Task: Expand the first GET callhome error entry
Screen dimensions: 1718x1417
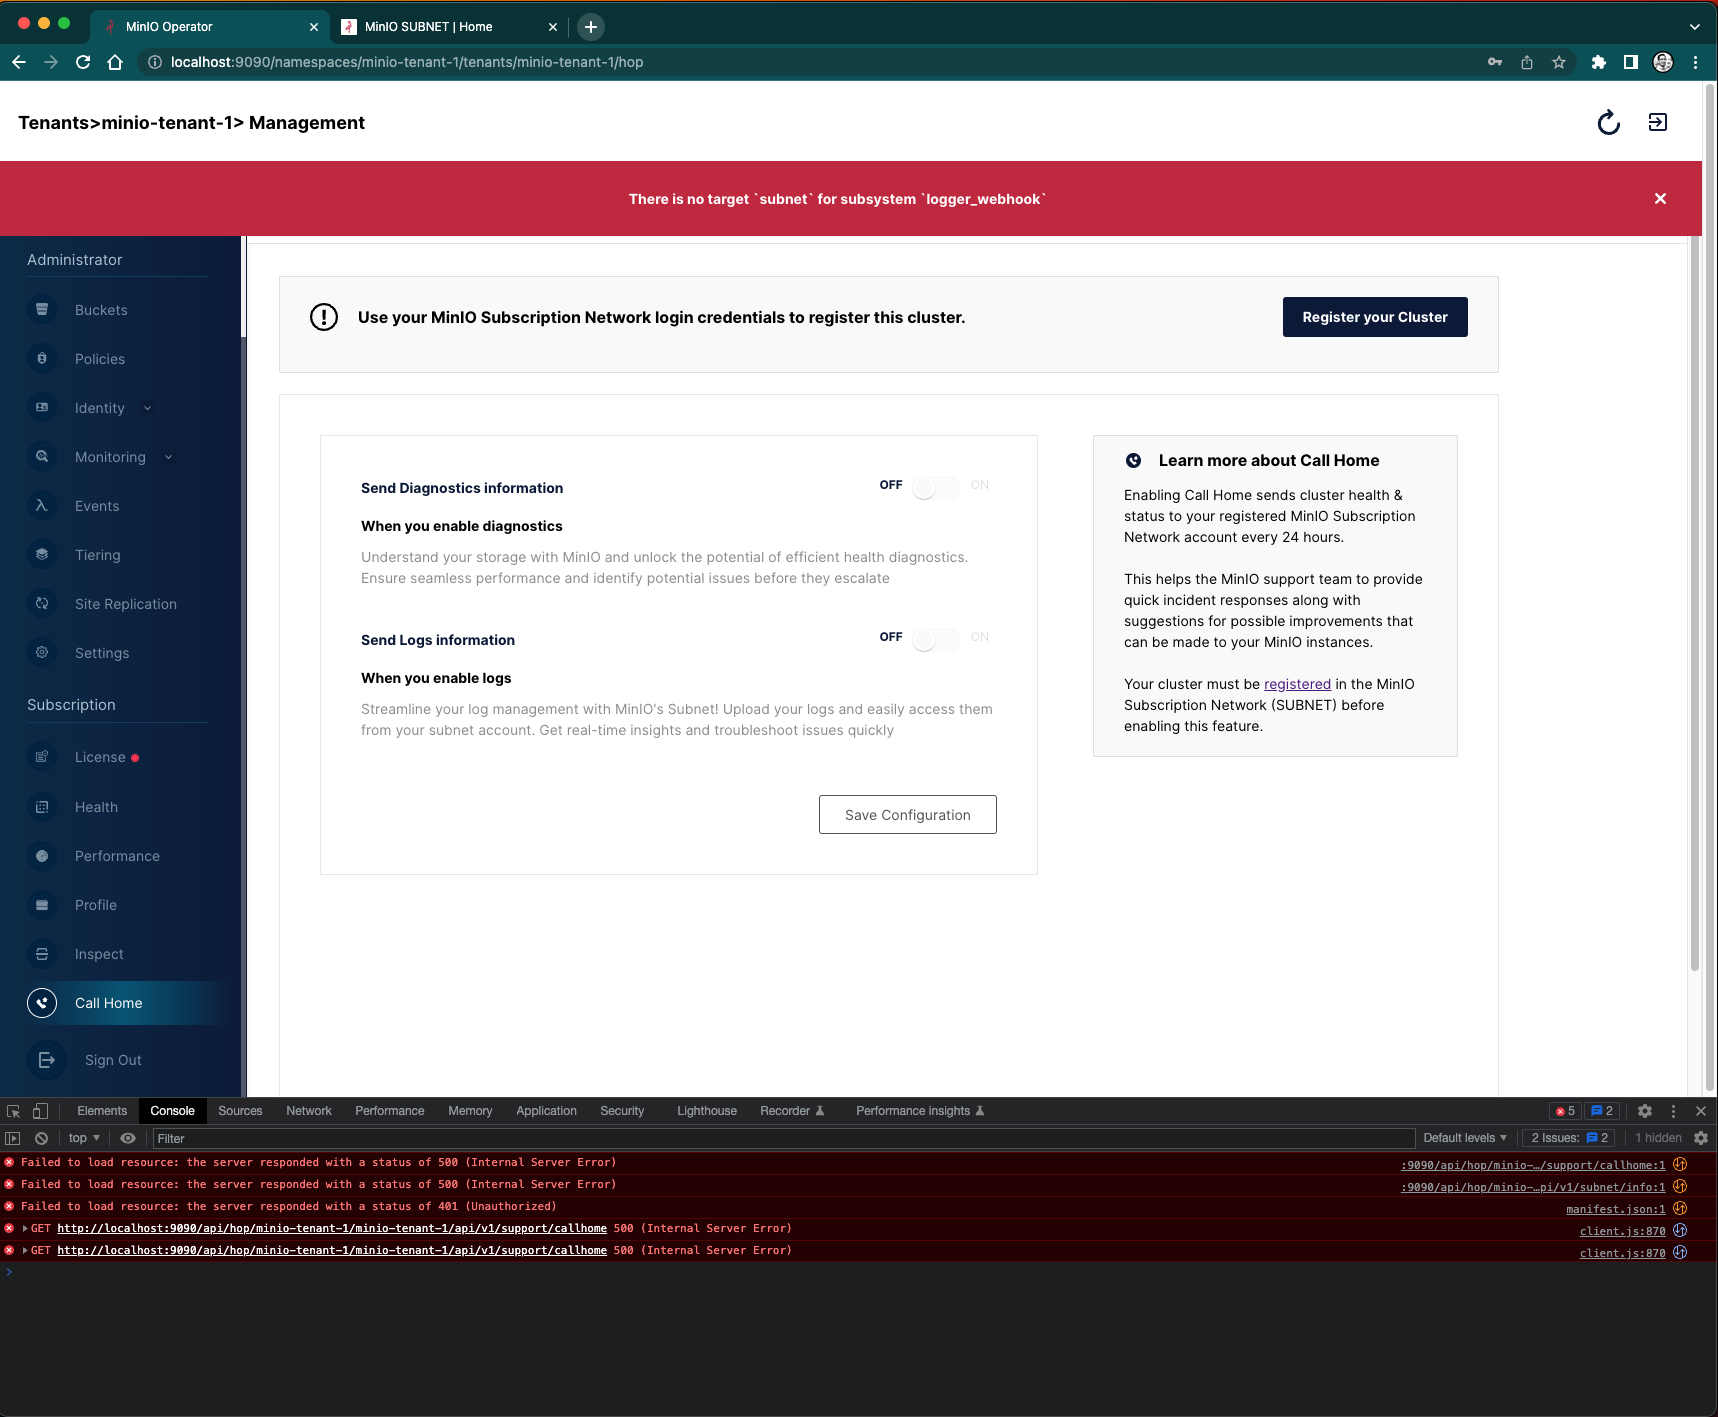Action: [x=25, y=1228]
